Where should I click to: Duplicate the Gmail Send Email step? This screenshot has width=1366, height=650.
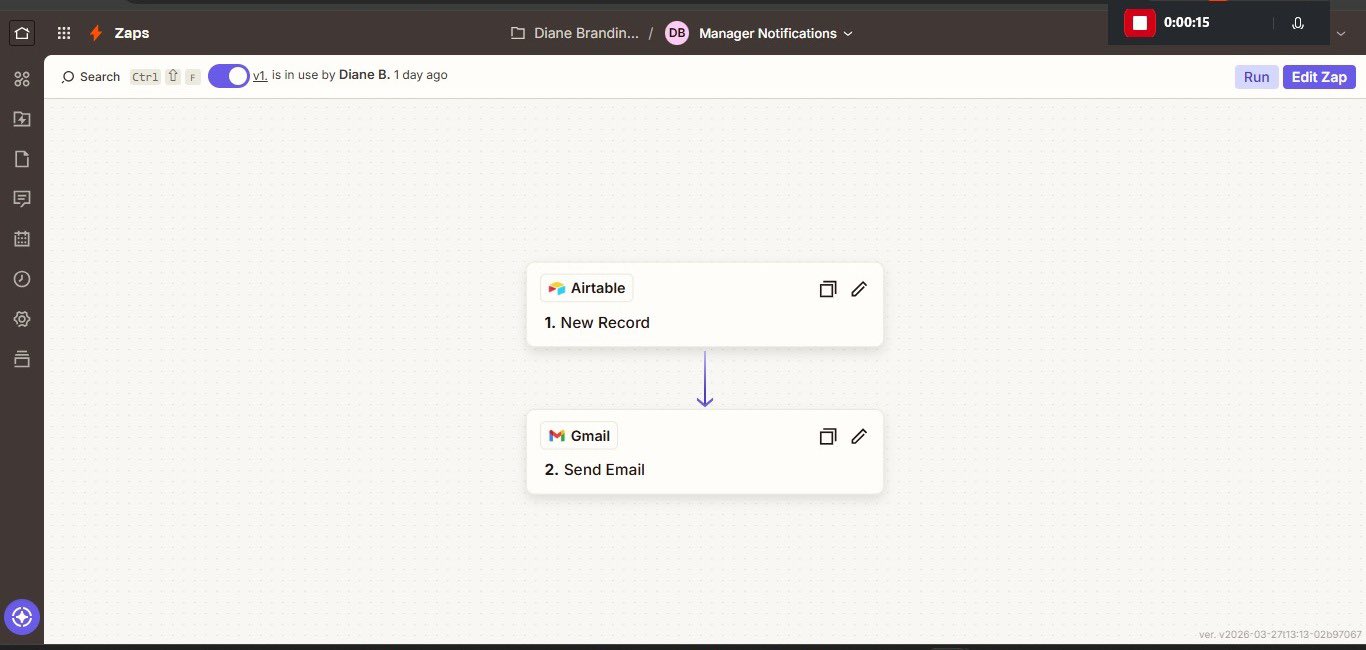coord(827,436)
